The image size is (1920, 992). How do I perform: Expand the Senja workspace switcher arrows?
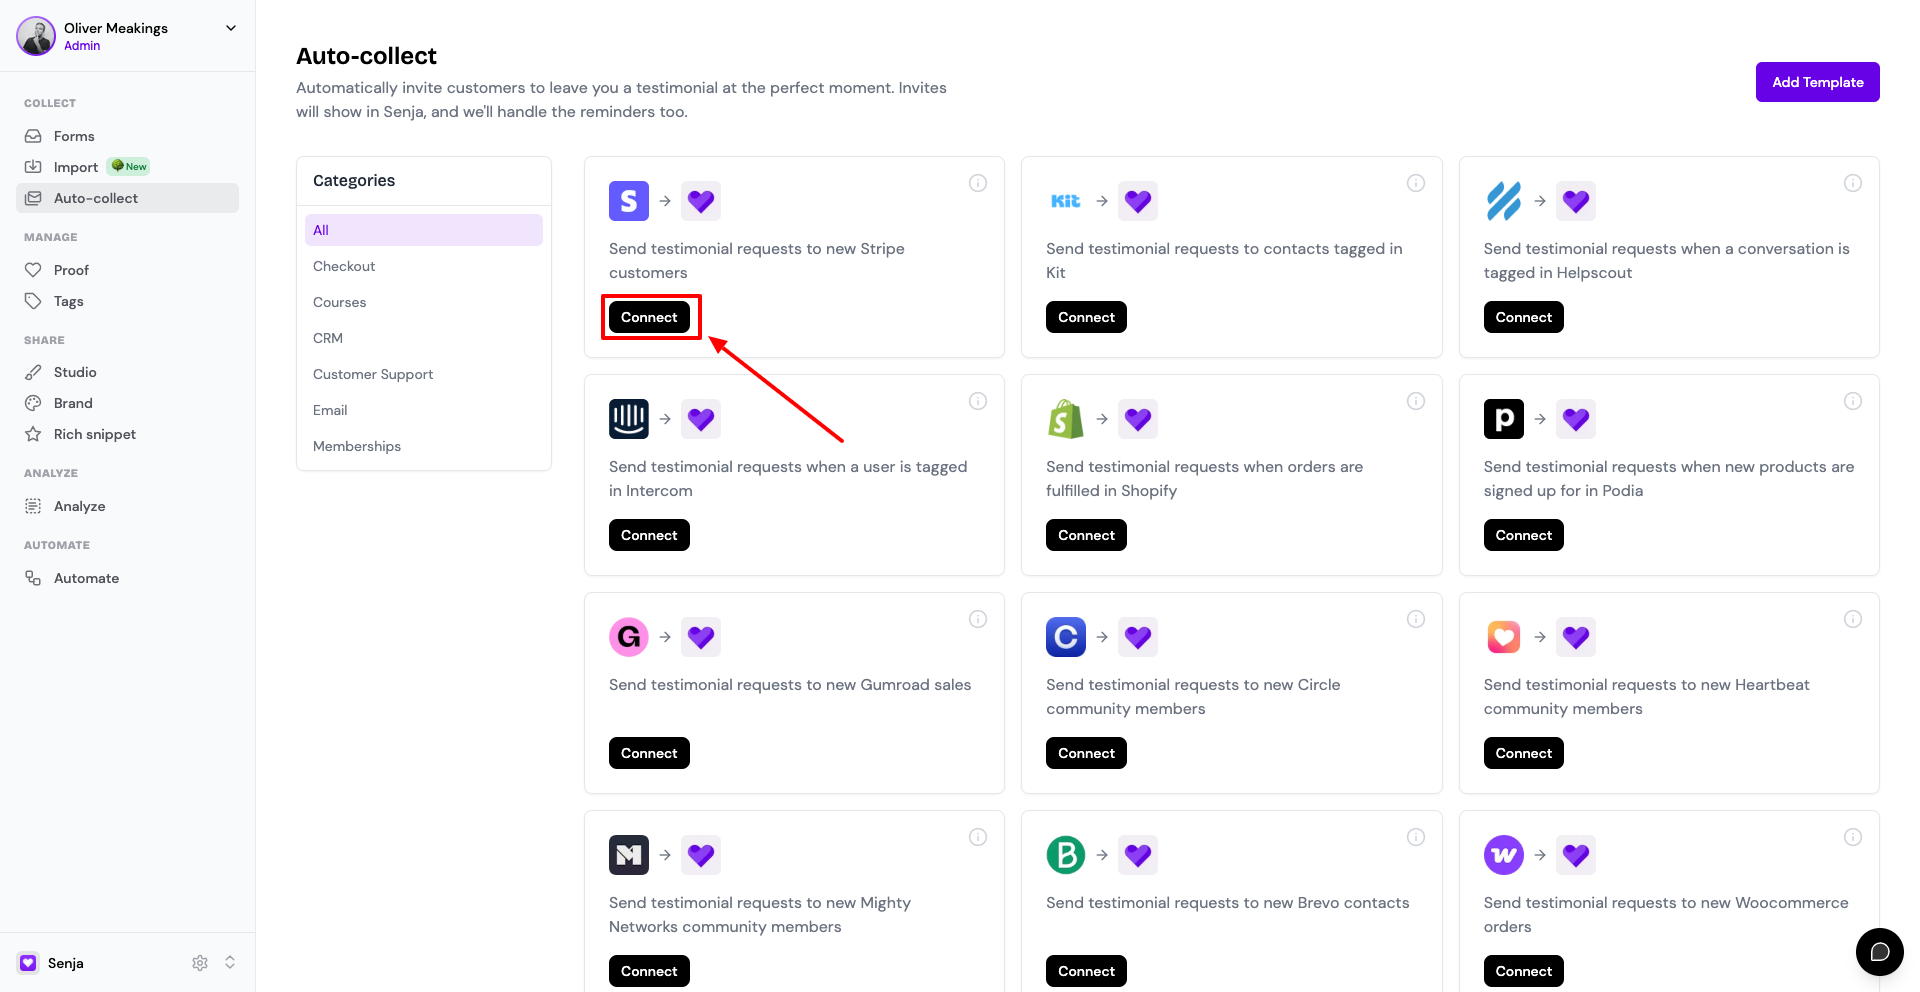[230, 962]
